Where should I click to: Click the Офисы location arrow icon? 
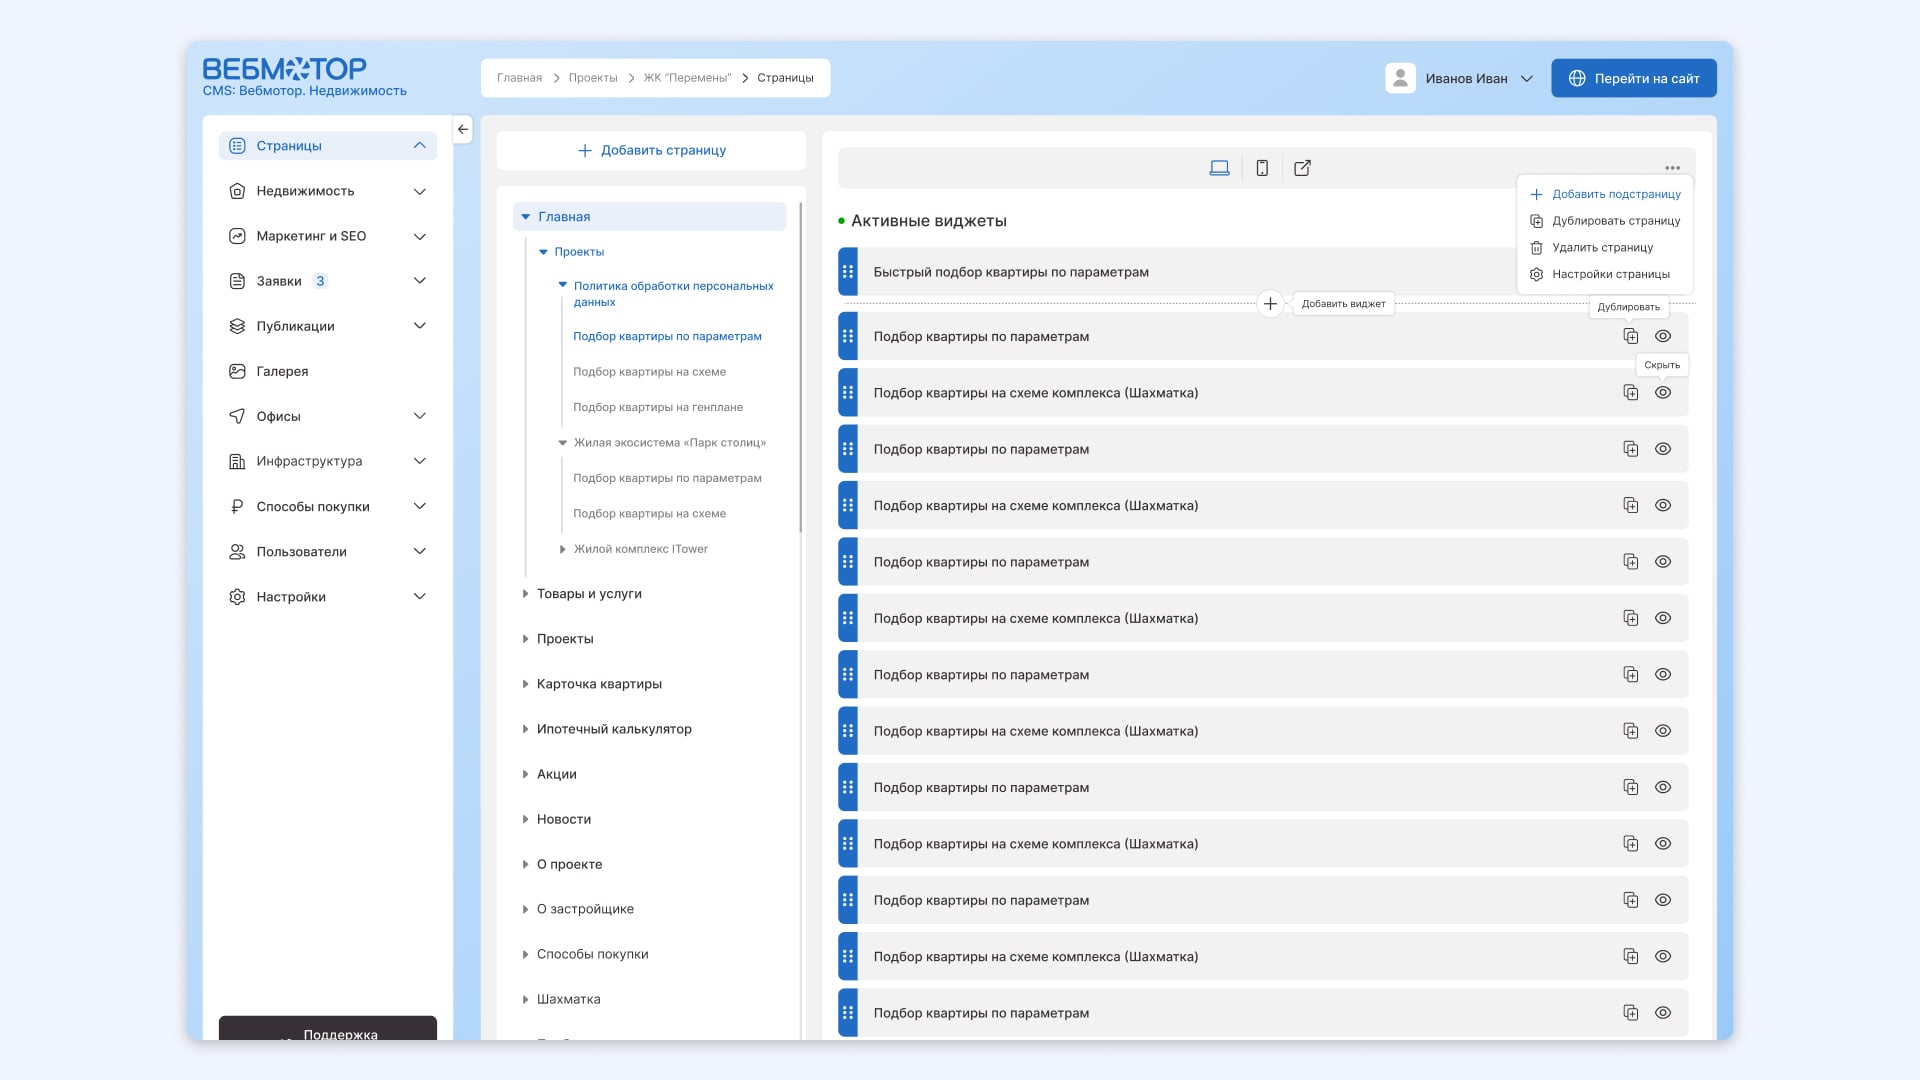tap(237, 416)
